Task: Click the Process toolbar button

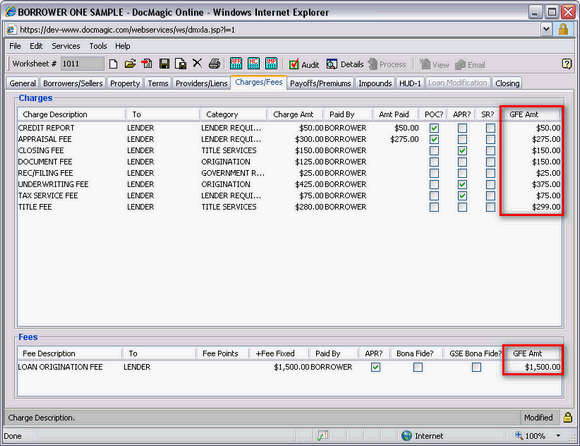Action: pyautogui.click(x=387, y=64)
